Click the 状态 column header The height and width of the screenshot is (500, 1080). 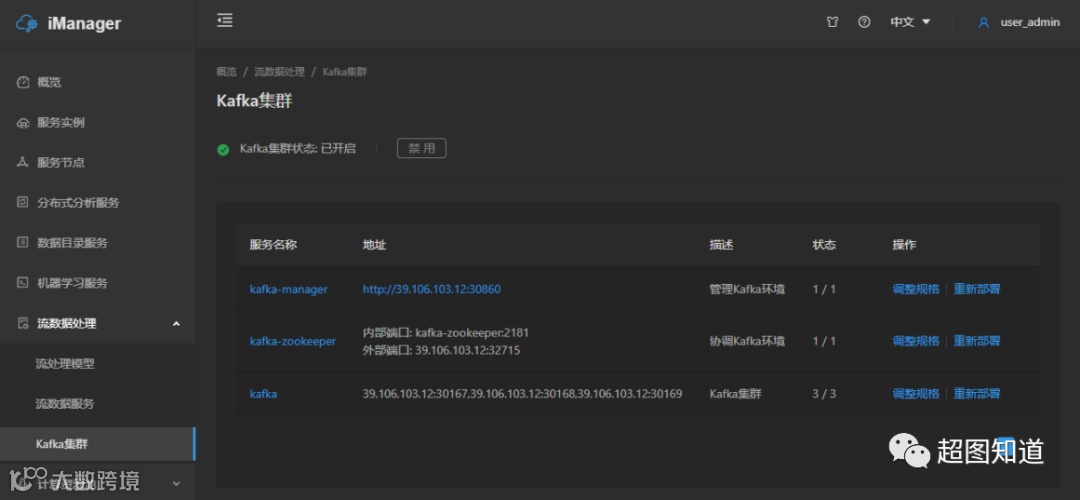click(824, 244)
